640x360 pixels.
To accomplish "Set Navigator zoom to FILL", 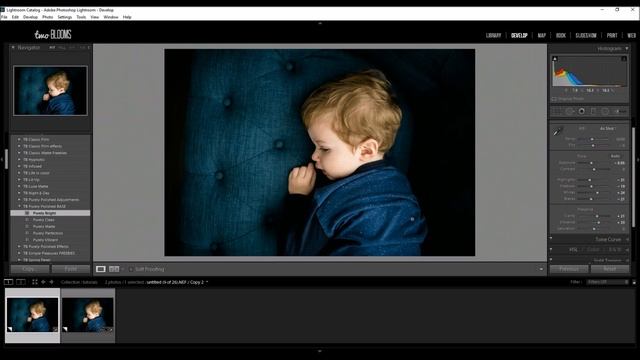I will [62, 48].
